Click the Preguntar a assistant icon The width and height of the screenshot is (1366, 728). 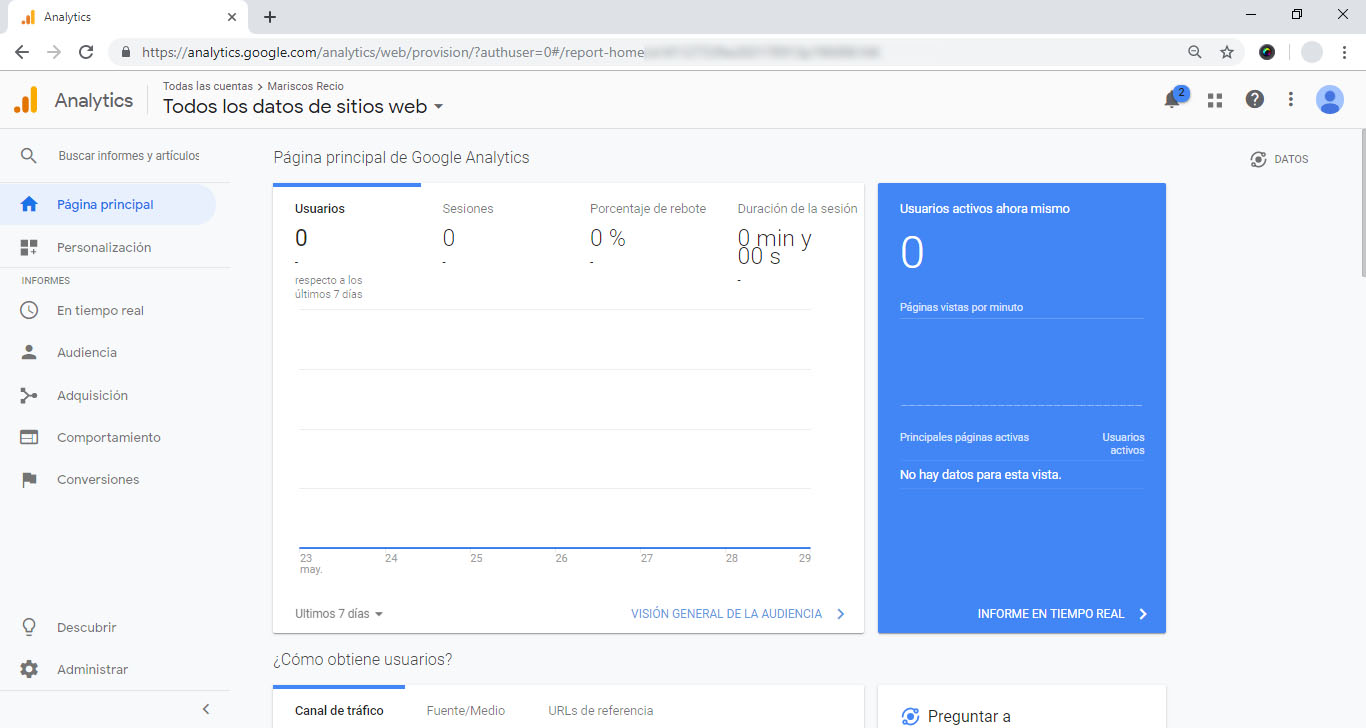(910, 716)
